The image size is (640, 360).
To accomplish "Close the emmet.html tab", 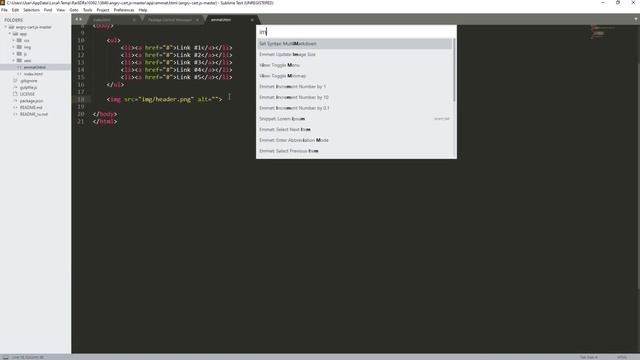I will 252,20.
